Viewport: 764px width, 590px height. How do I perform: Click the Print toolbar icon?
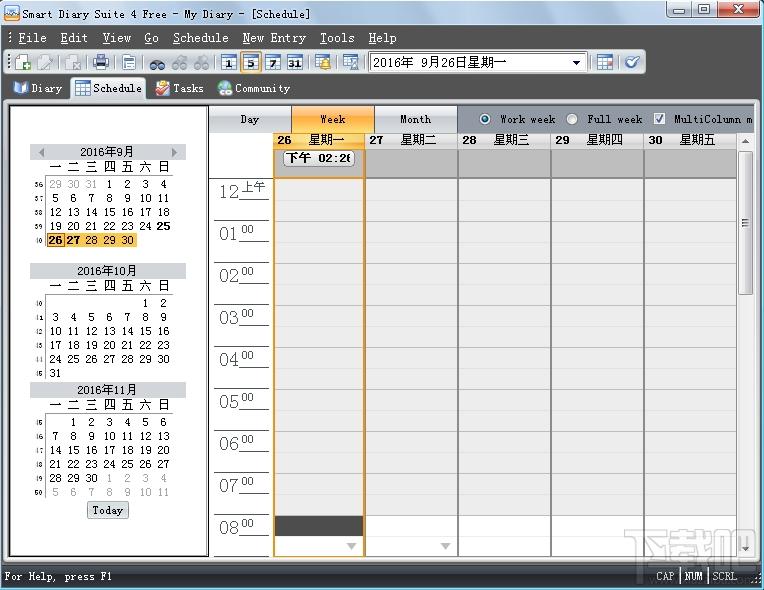(x=101, y=62)
